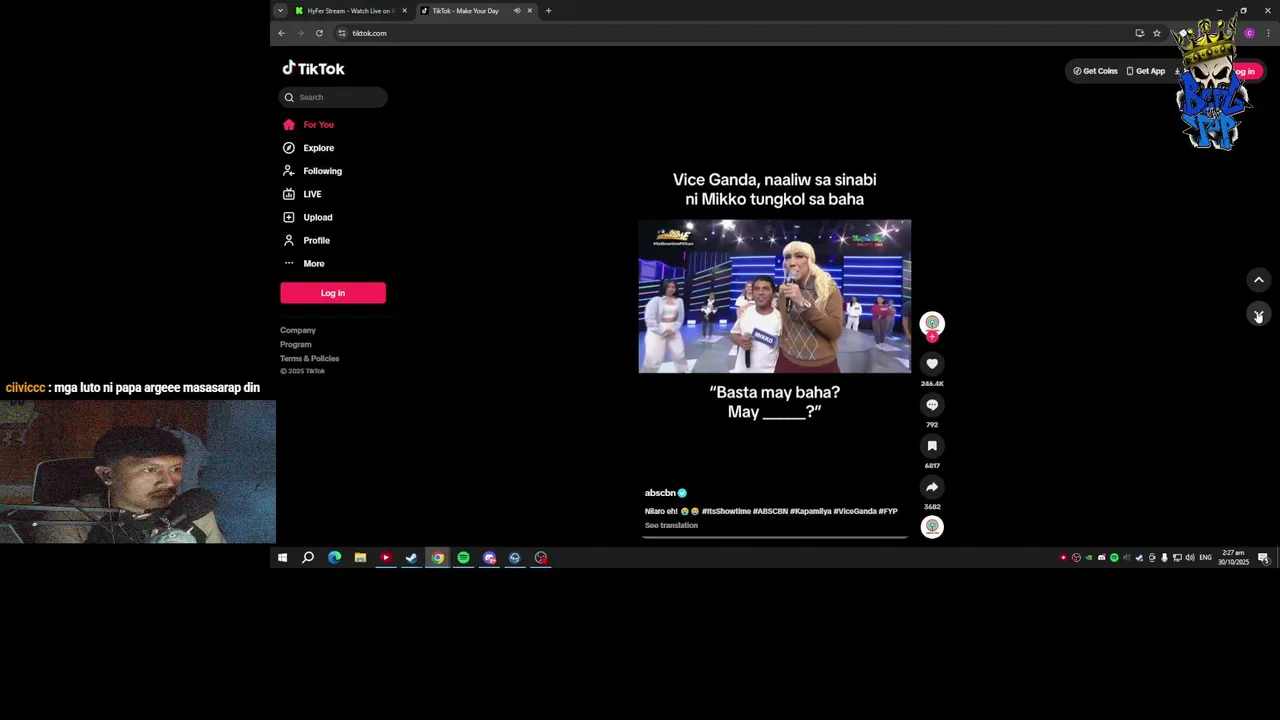This screenshot has width=1280, height=720.
Task: Open Windows taskbar search
Action: point(308,558)
